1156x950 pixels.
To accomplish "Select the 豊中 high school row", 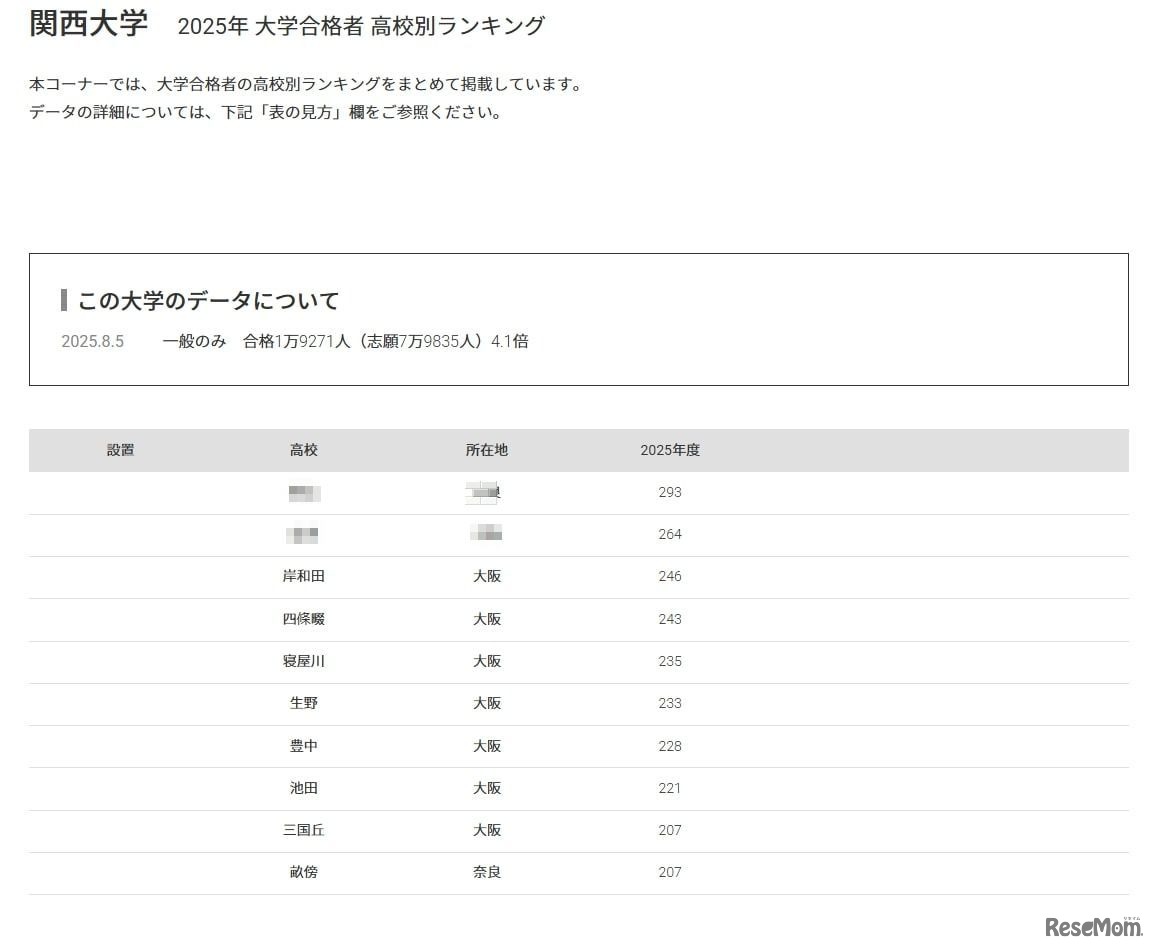I will (x=304, y=746).
